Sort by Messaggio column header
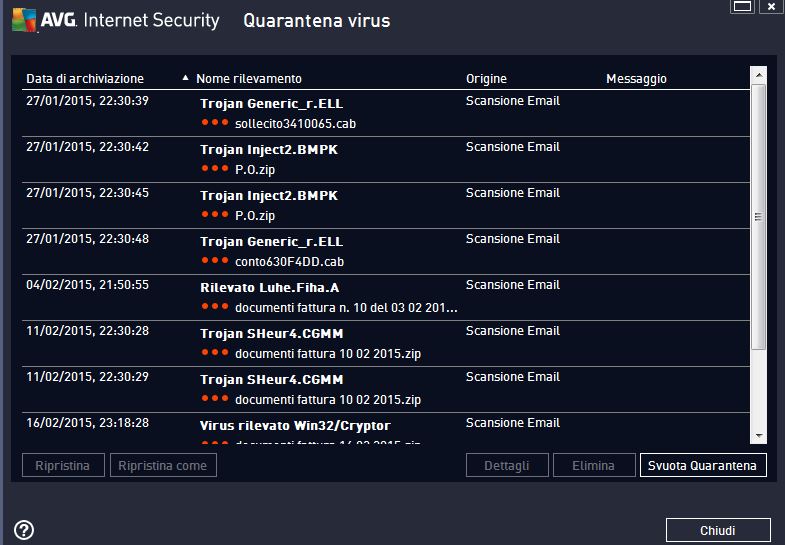The height and width of the screenshot is (545, 785). coord(636,79)
